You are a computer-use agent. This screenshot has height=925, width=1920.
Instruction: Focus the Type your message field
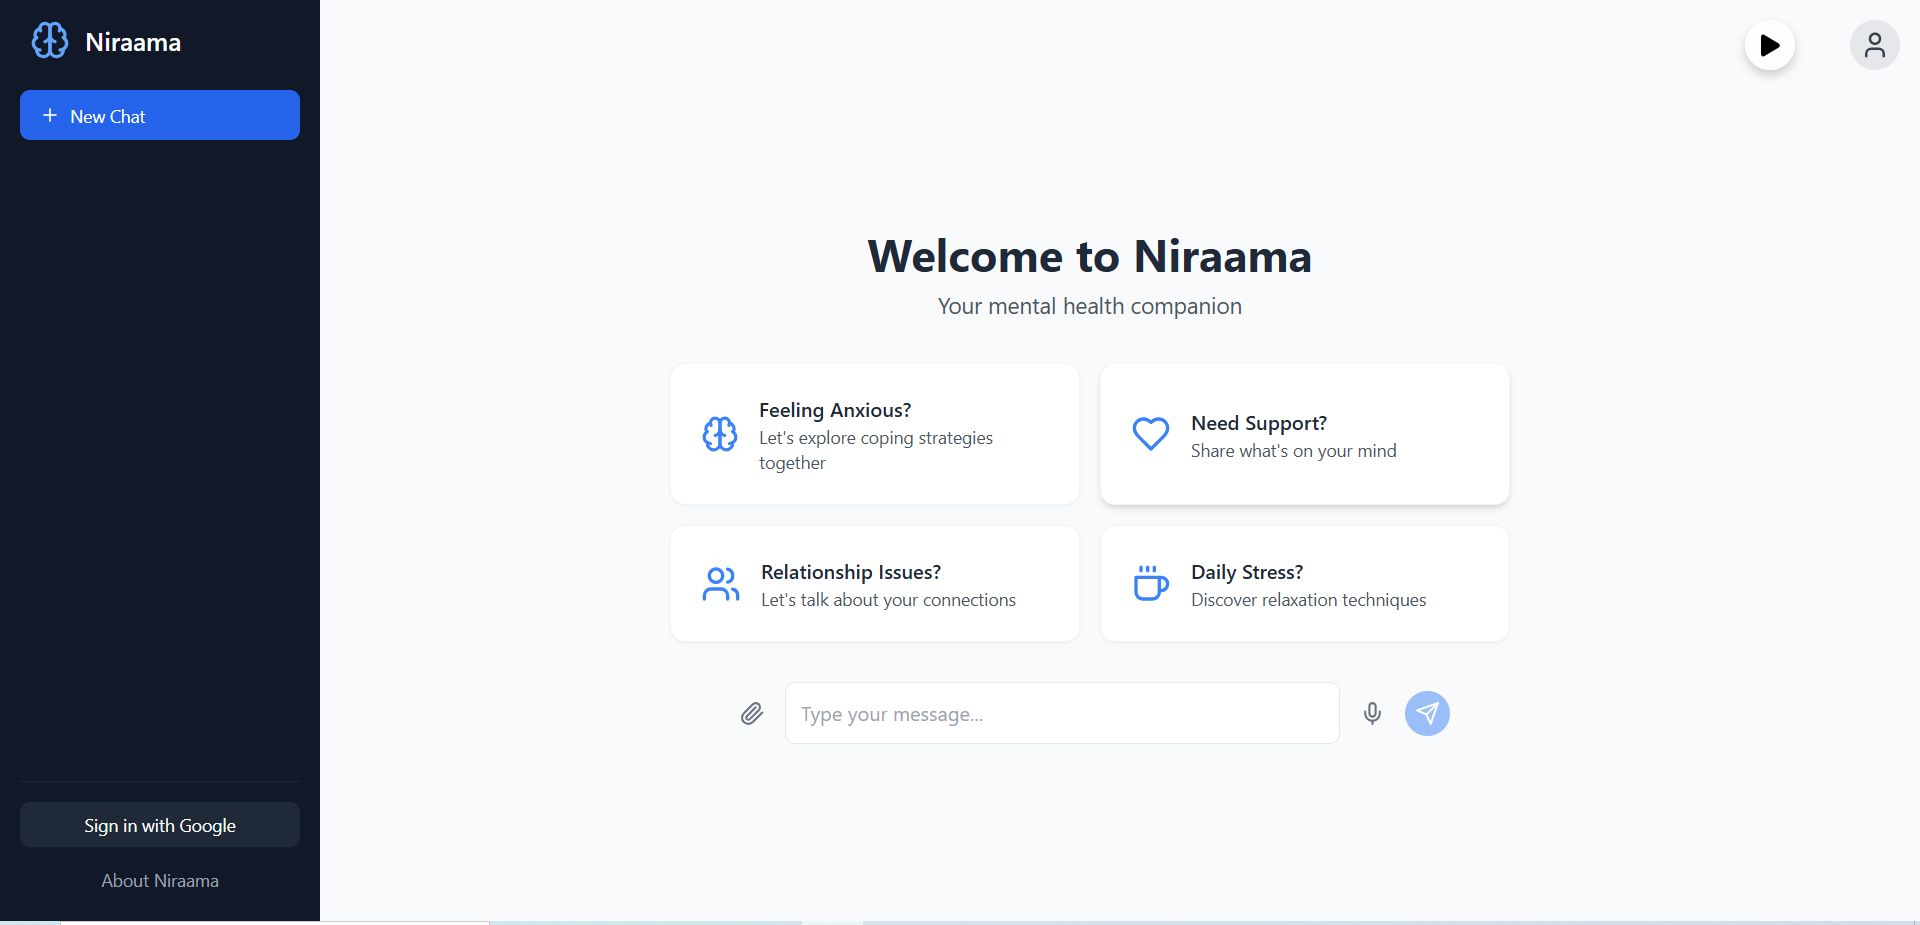pos(1062,713)
